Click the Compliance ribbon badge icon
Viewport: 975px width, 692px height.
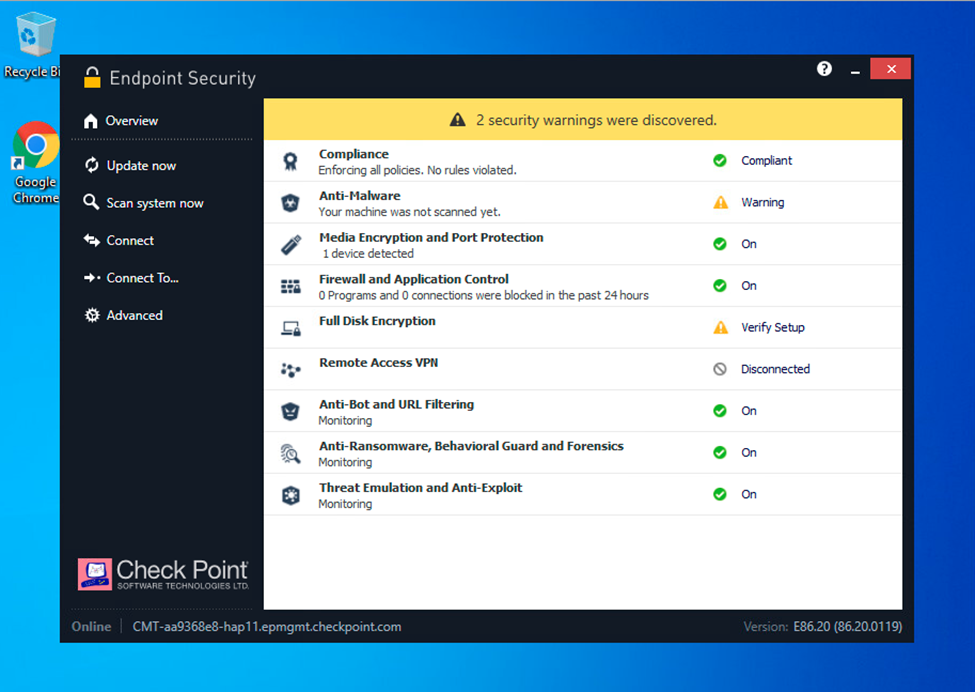point(290,161)
